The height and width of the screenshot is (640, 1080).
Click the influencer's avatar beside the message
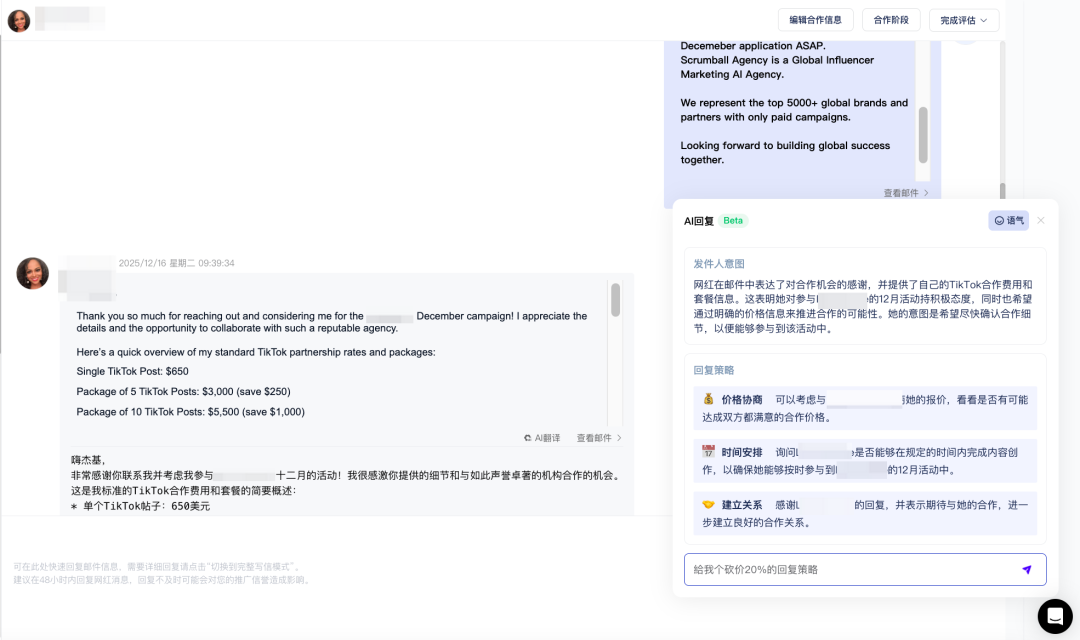(x=32, y=273)
